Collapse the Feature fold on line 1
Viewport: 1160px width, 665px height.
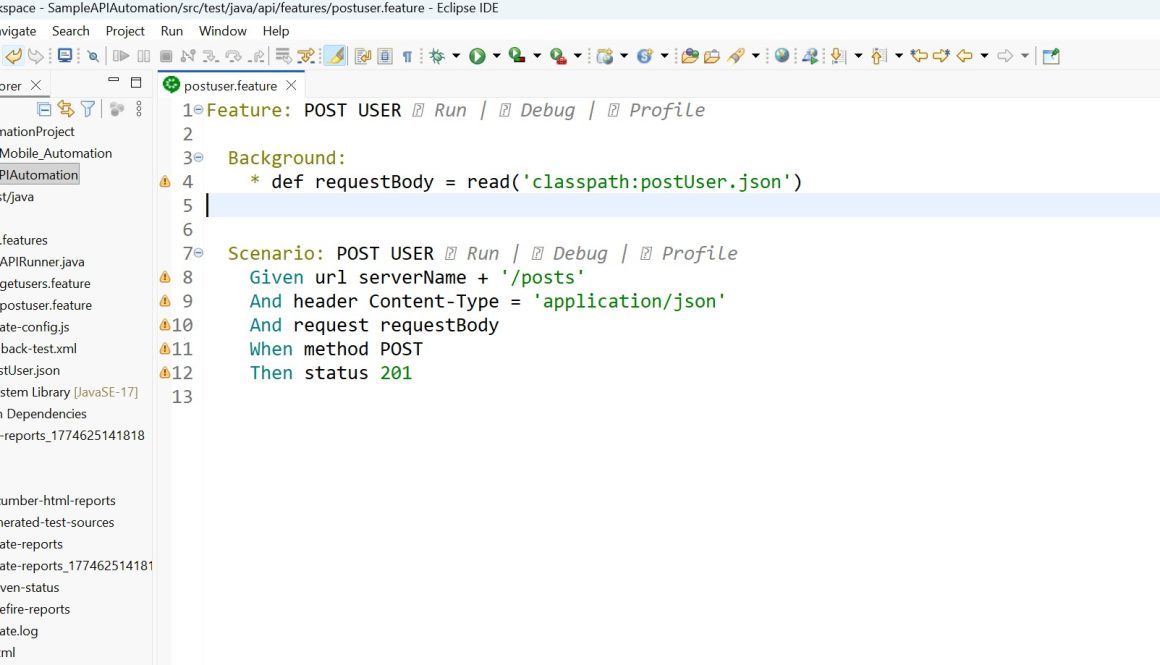coord(197,110)
